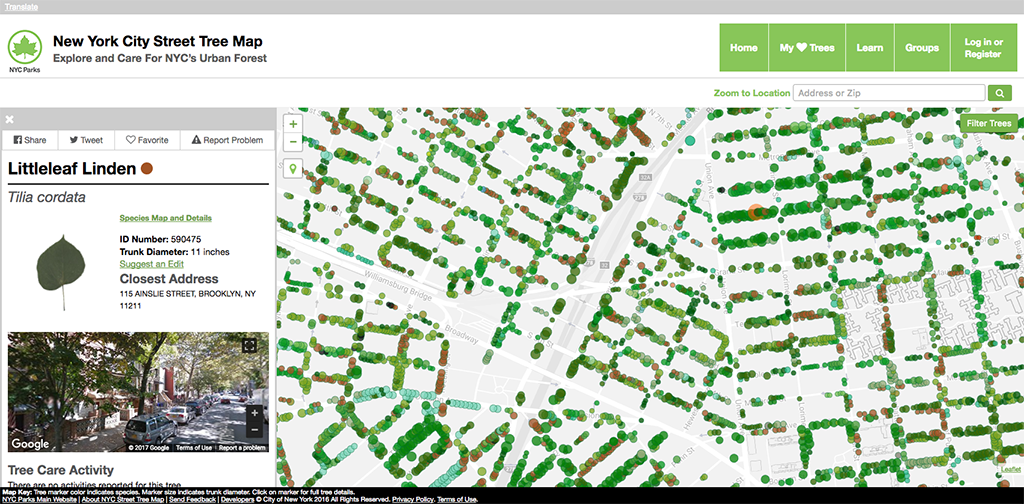
Task: Open Species Map and Details link
Action: click(165, 218)
